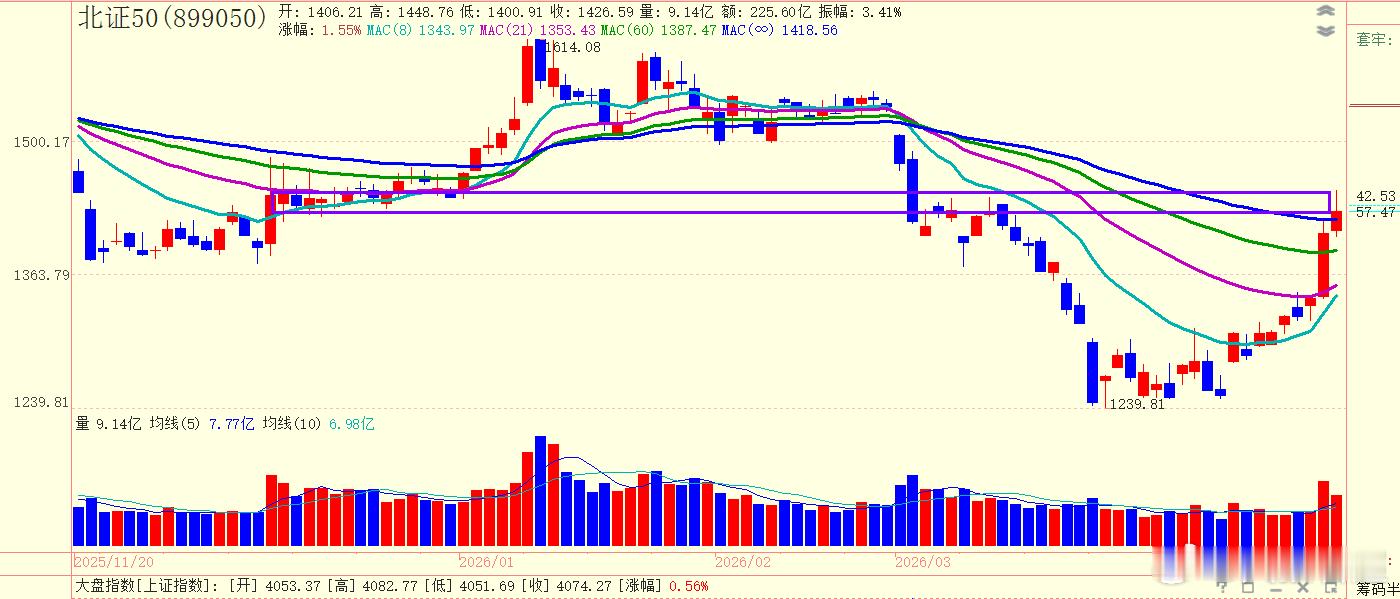
Task: Select the 均线(5) 7.77亿 volume average label
Action: click(x=202, y=424)
